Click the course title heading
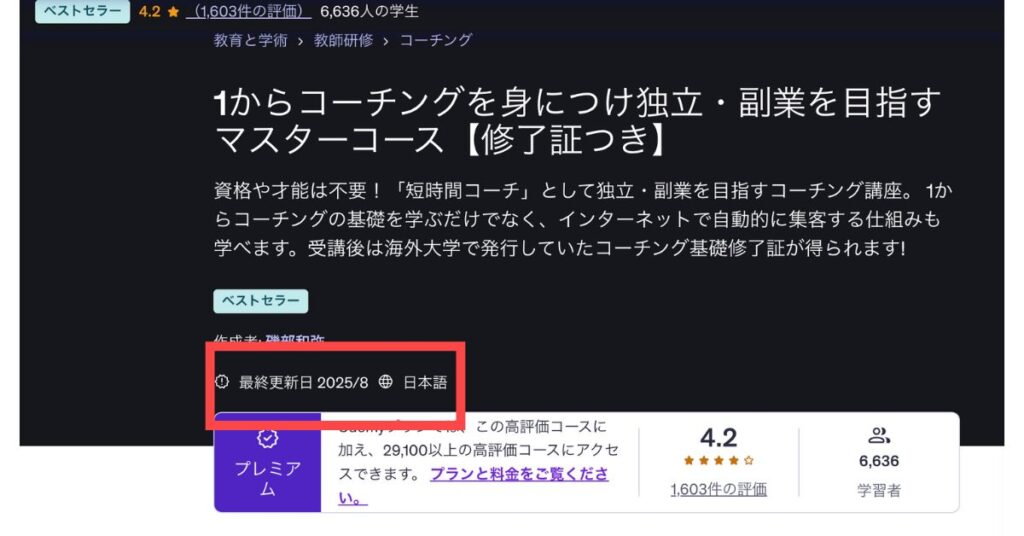 [577, 121]
